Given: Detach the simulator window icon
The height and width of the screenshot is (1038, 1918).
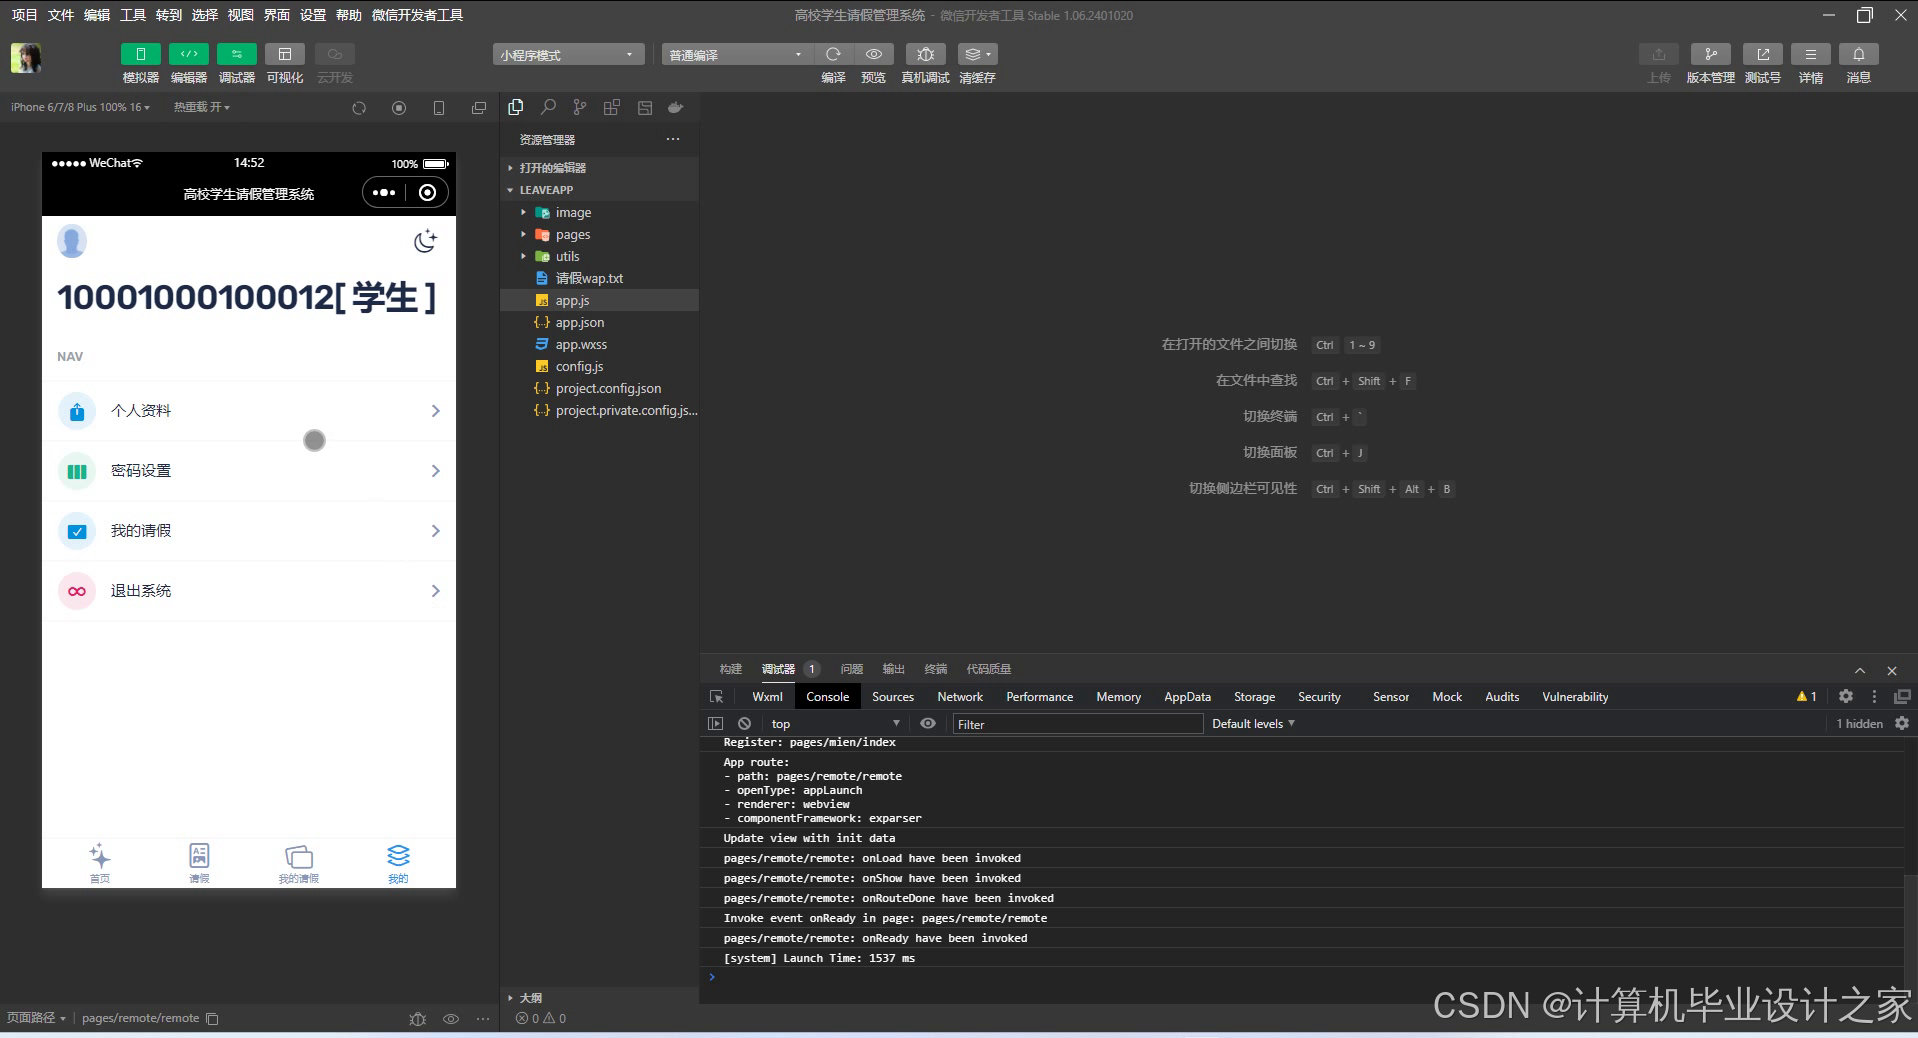Looking at the screenshot, I should coord(479,108).
